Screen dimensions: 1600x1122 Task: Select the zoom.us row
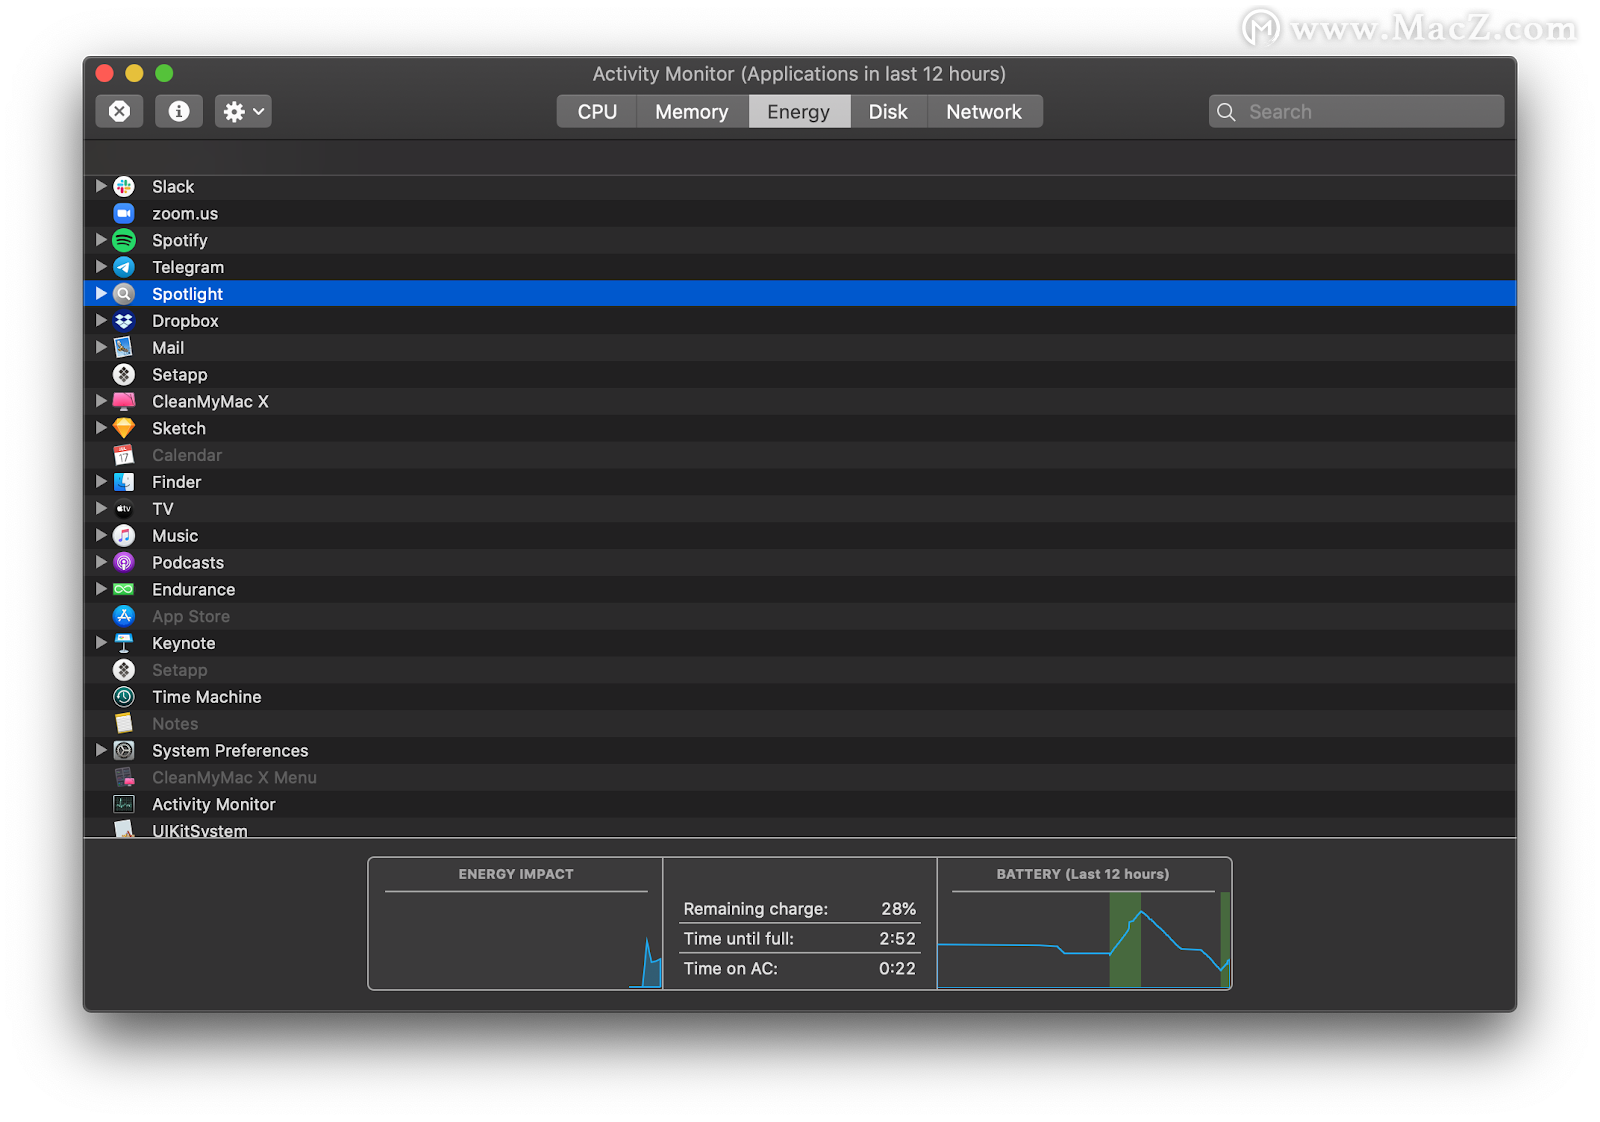coord(800,214)
